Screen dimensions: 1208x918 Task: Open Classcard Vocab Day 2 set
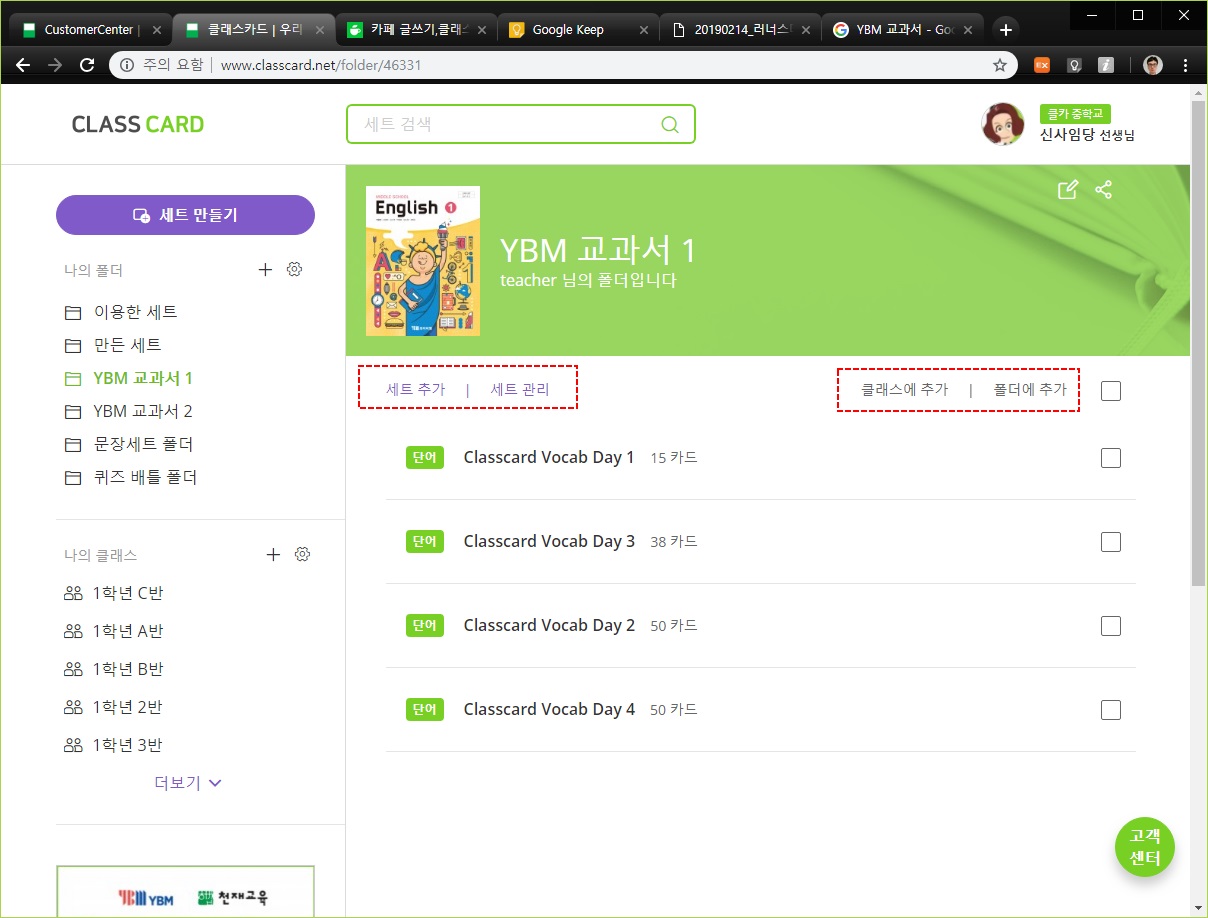[549, 625]
